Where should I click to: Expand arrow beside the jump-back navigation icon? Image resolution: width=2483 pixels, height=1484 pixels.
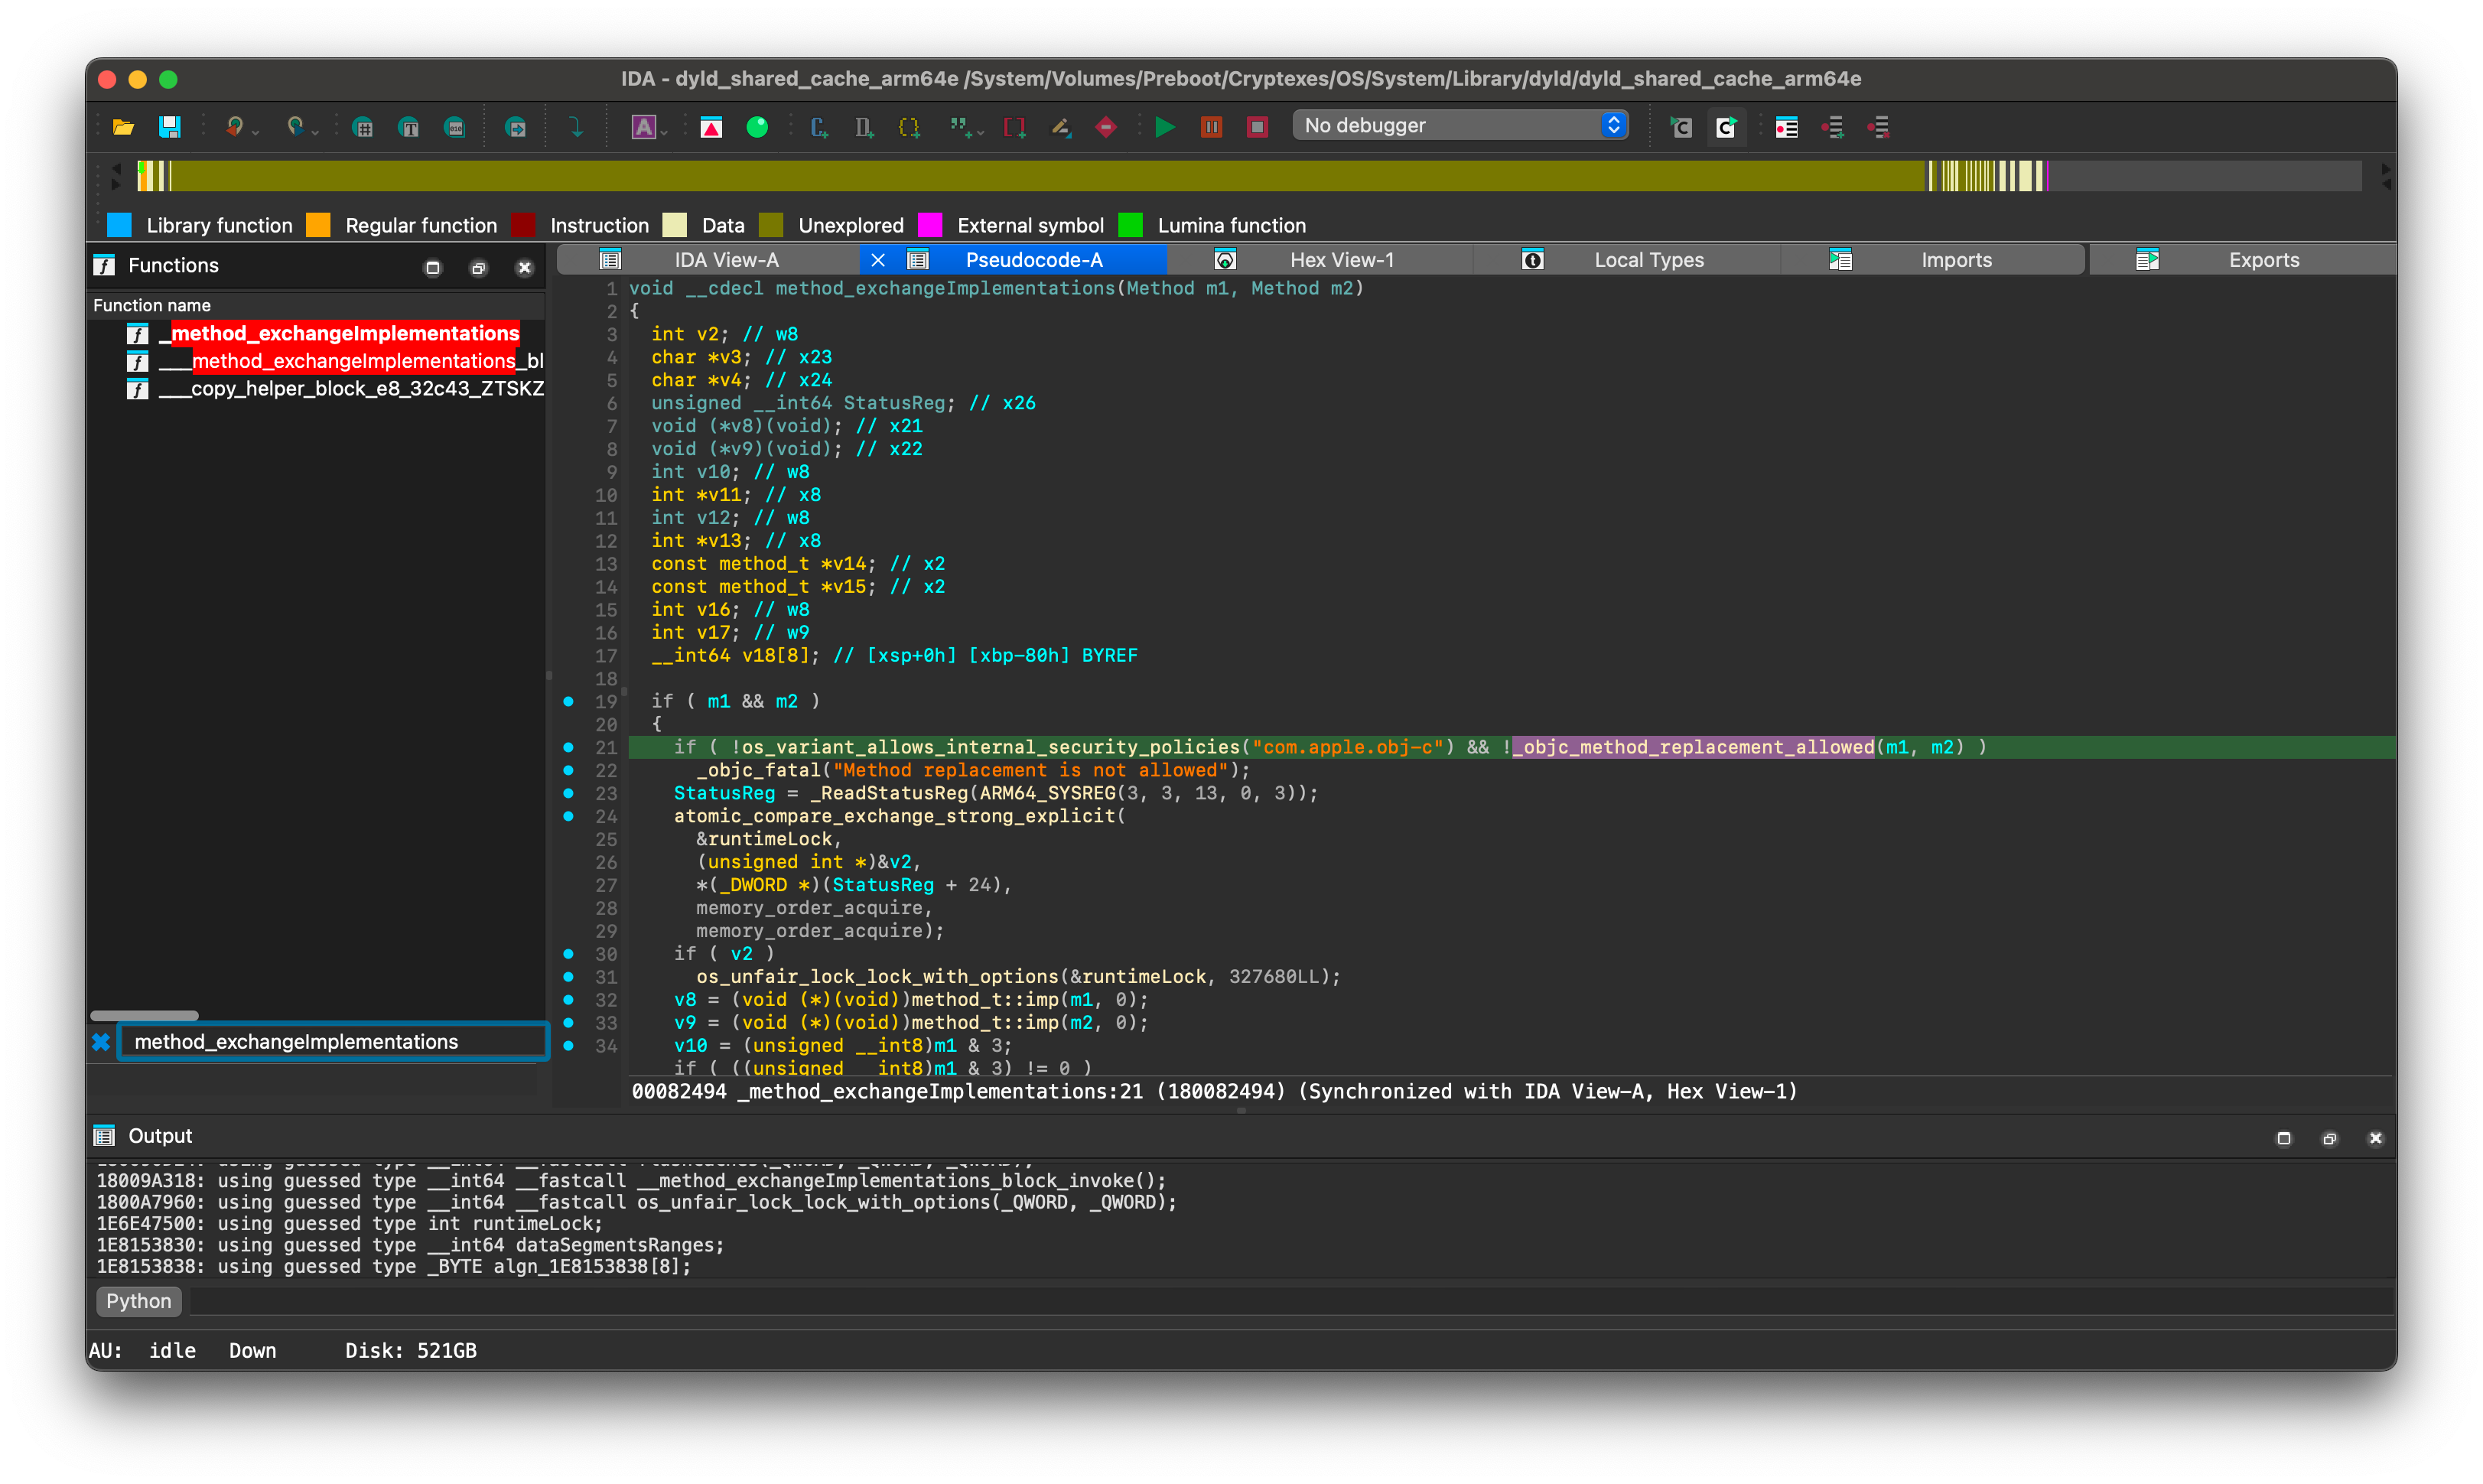(256, 132)
